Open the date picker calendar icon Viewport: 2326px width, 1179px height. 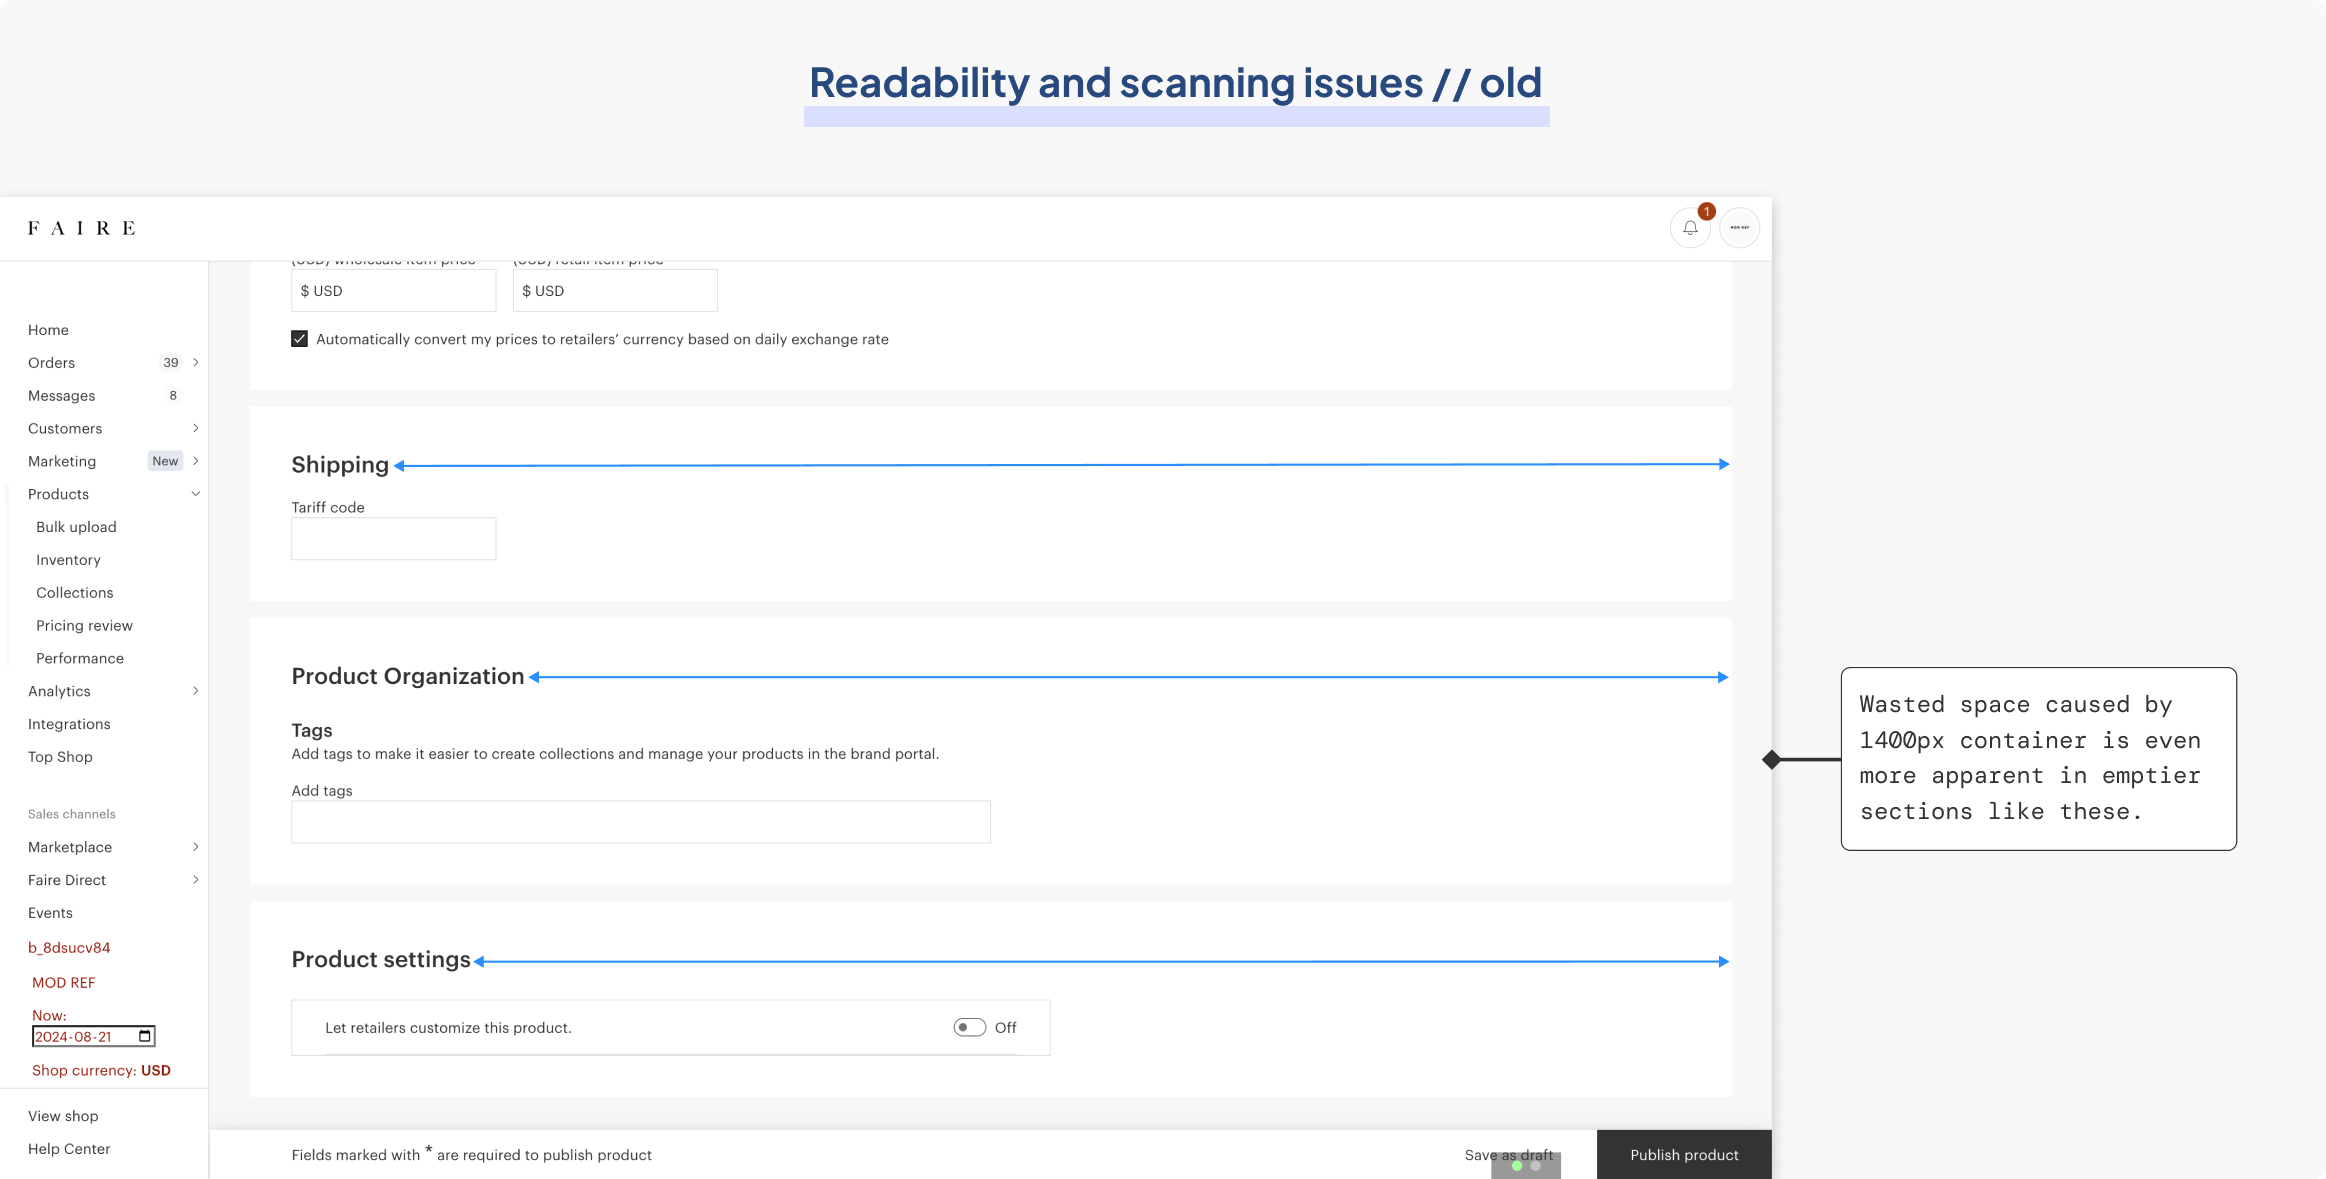pos(145,1036)
